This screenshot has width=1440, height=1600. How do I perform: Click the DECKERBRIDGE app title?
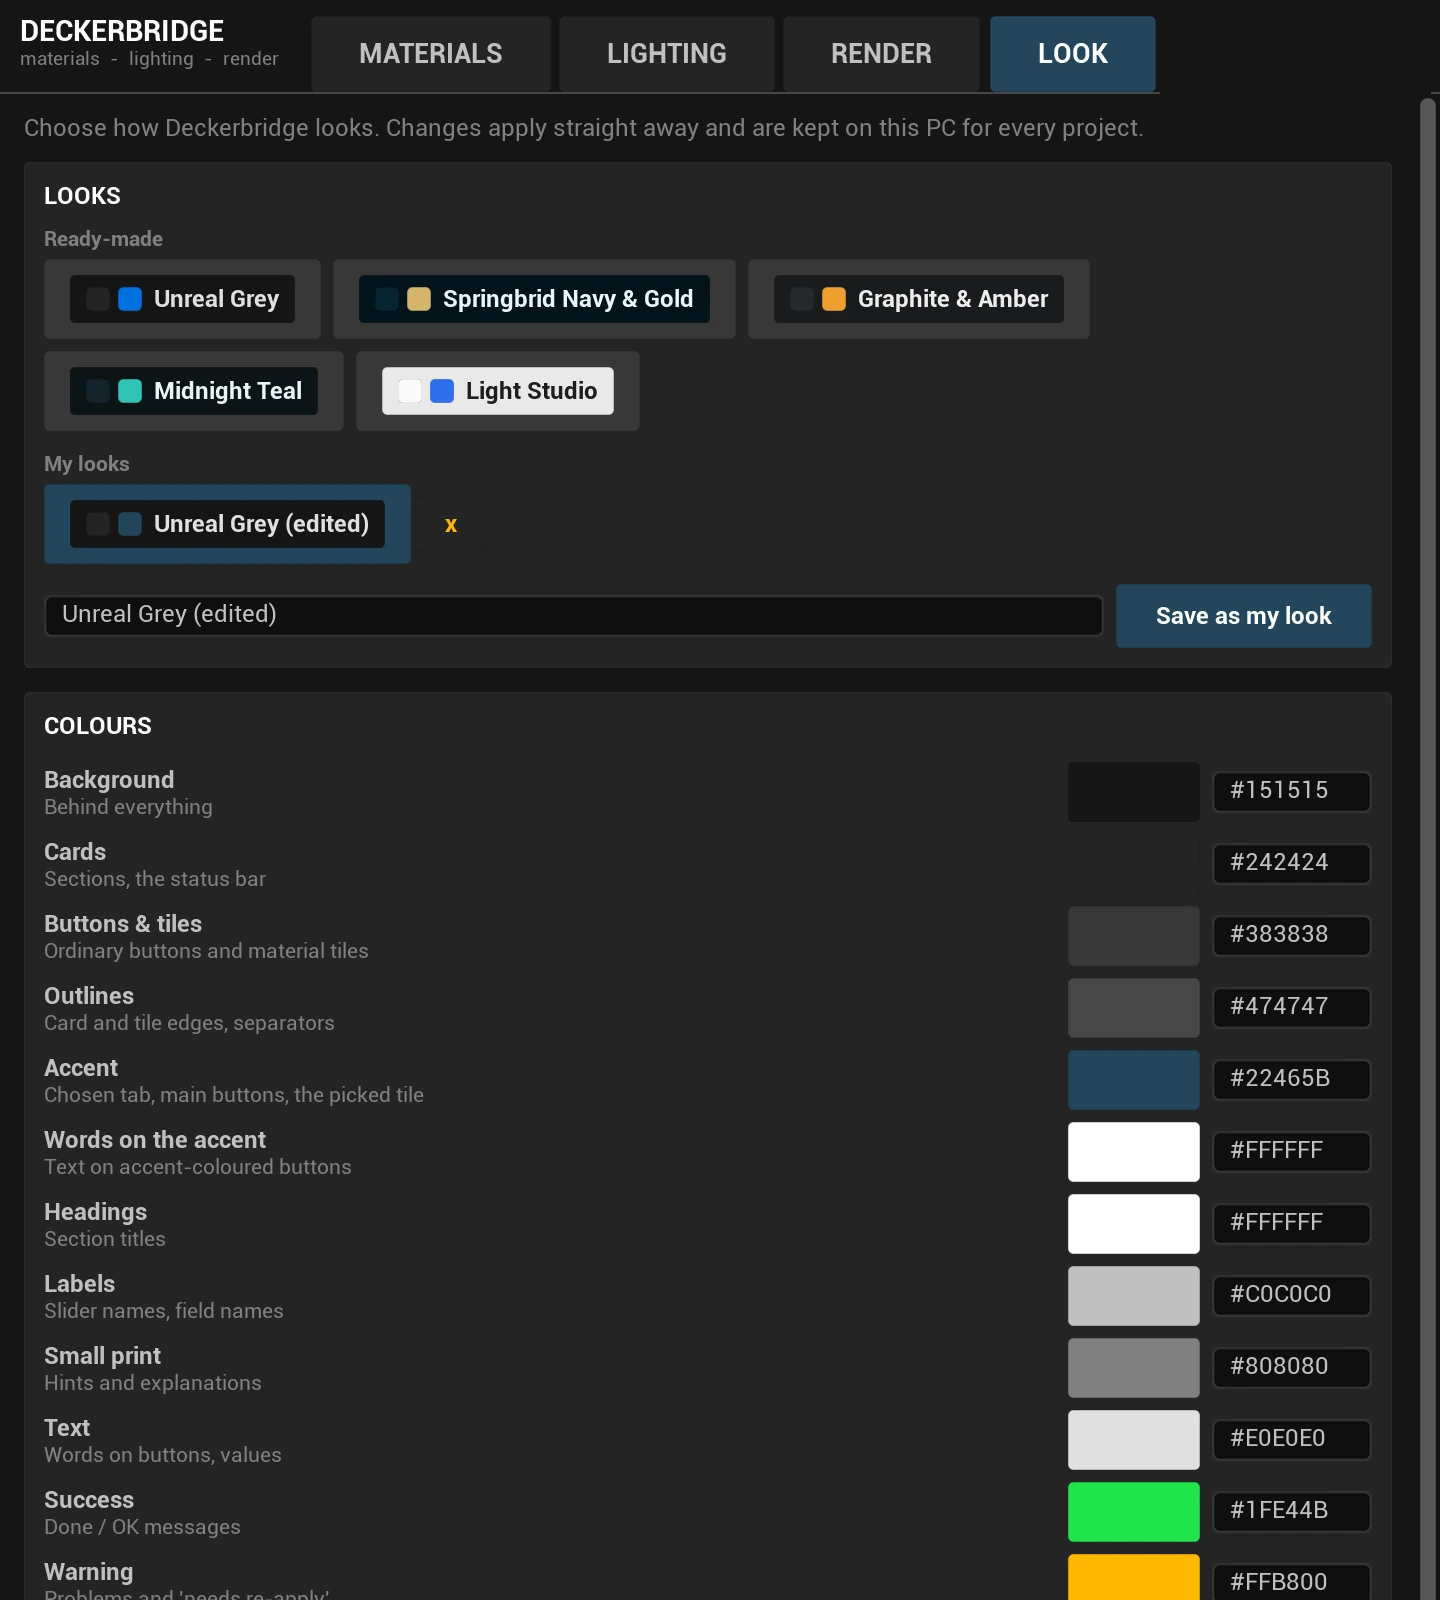(x=122, y=31)
